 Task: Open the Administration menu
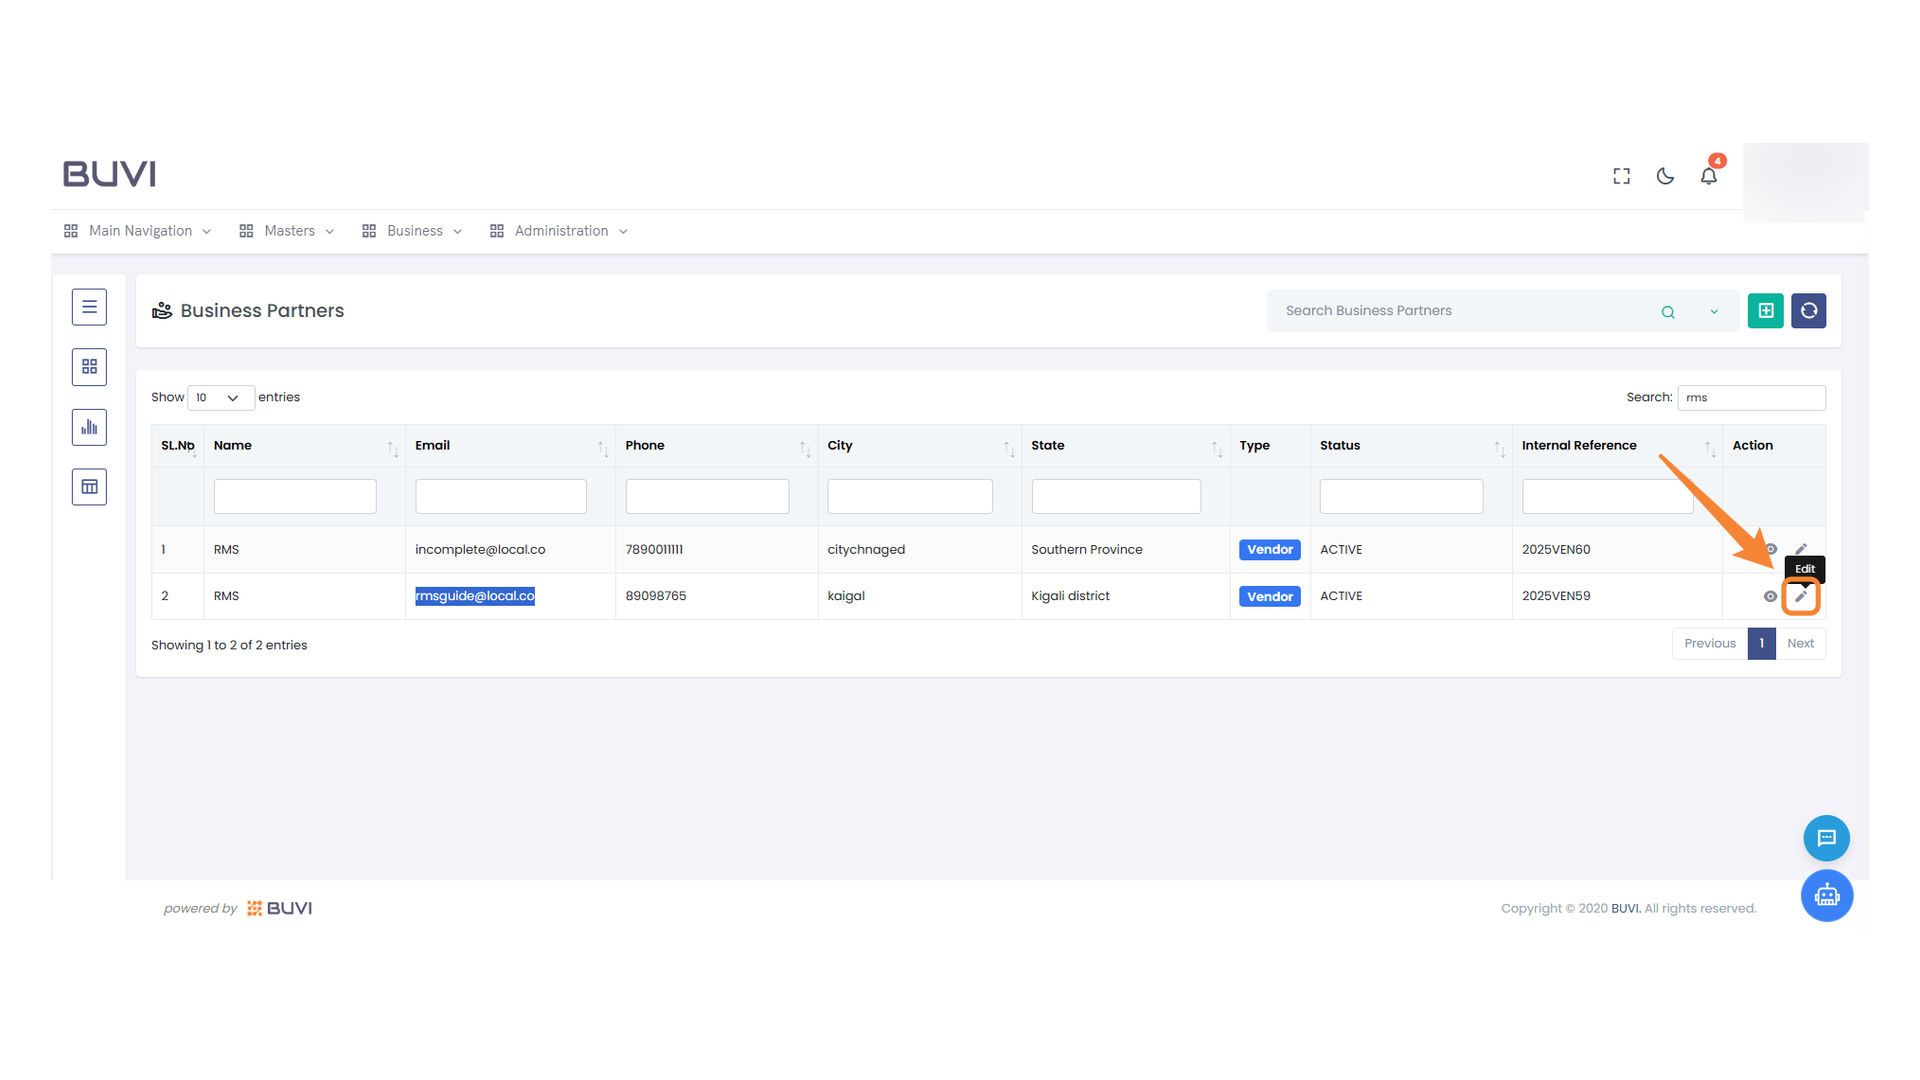tap(559, 231)
